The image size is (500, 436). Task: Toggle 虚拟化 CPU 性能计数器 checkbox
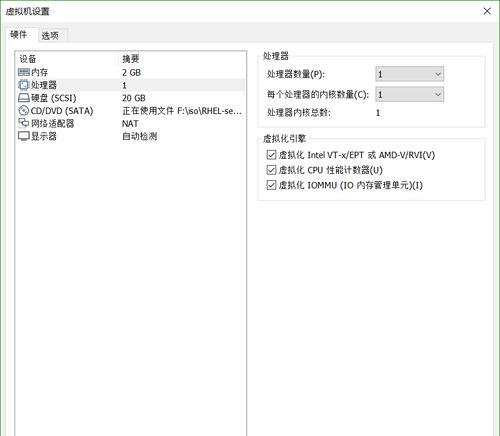pyautogui.click(x=271, y=170)
